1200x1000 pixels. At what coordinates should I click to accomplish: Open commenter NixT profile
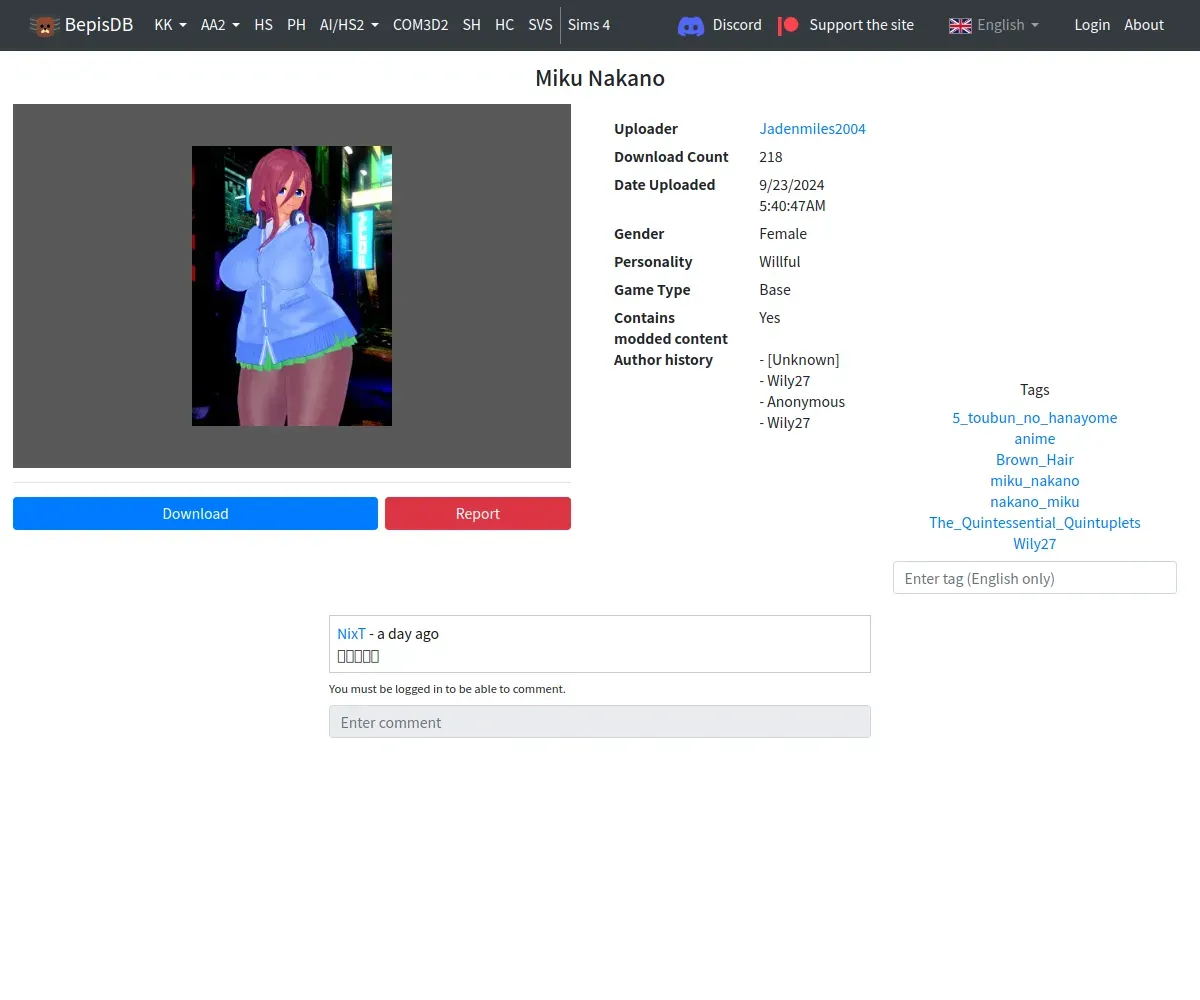(x=351, y=634)
